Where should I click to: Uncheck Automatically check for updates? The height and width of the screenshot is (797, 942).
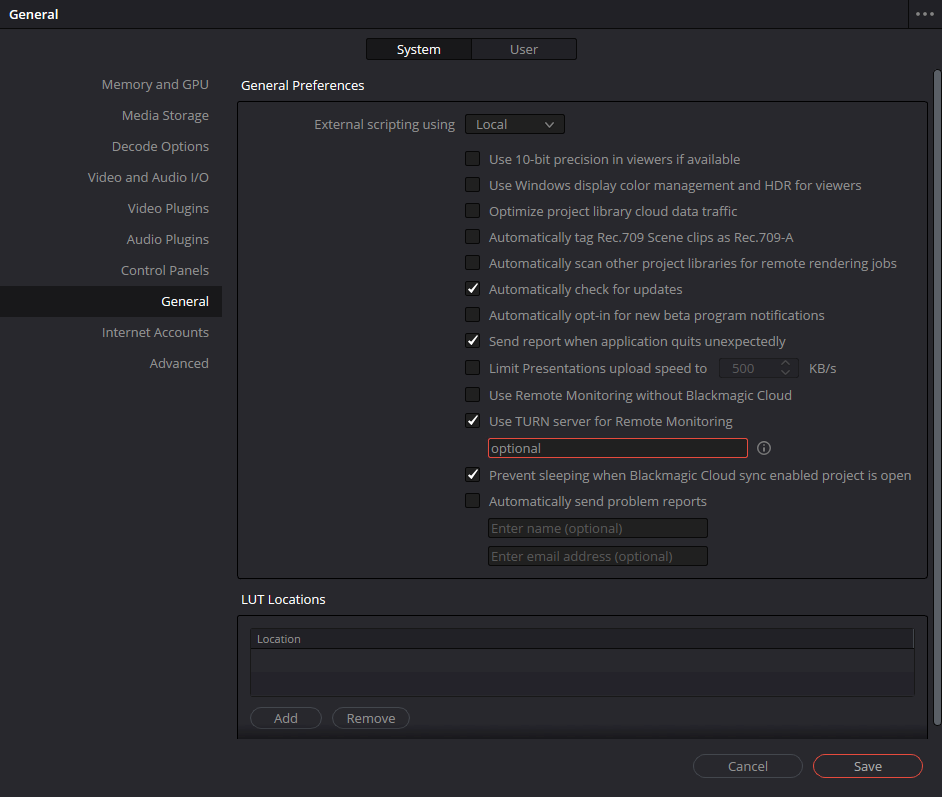click(473, 288)
